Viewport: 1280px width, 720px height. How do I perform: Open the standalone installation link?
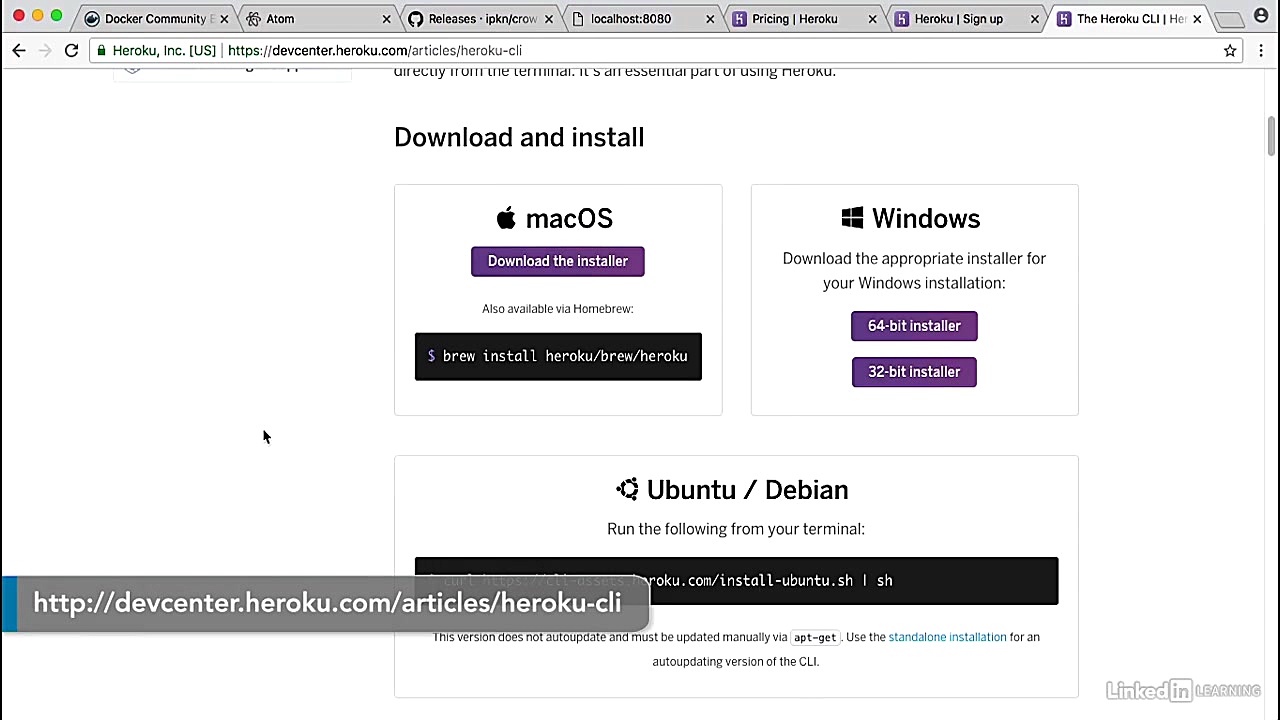coord(947,637)
